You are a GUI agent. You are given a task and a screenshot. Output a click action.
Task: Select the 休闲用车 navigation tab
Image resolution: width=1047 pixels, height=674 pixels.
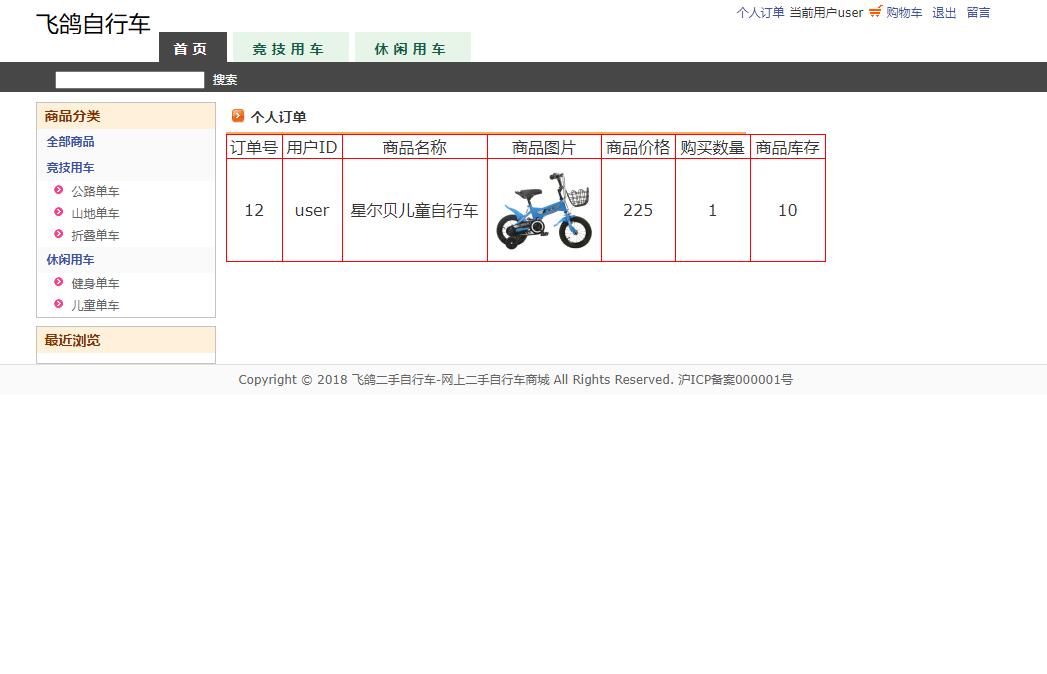click(412, 48)
